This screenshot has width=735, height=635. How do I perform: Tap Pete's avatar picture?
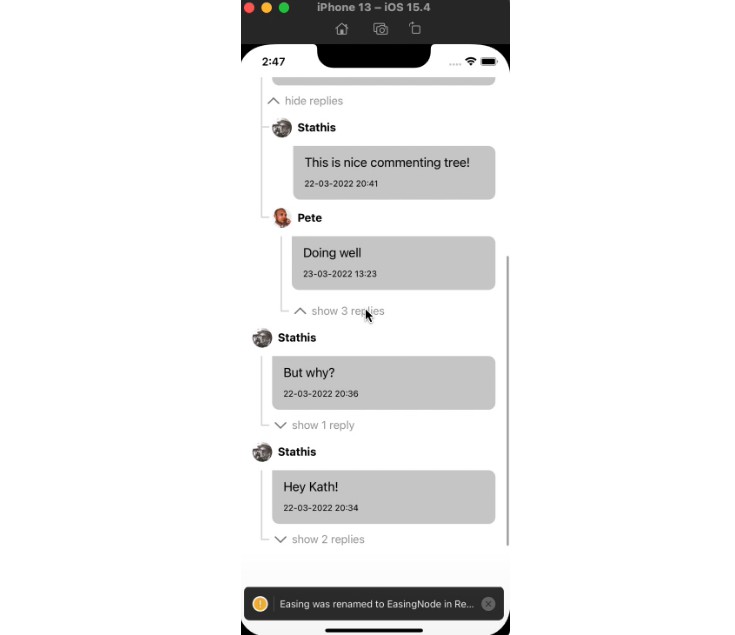click(x=282, y=218)
